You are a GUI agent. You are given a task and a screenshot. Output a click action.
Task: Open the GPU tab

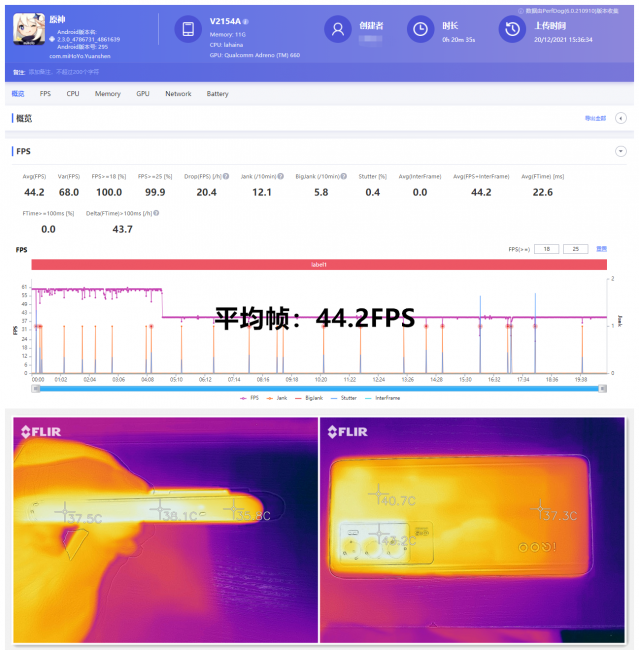143,94
